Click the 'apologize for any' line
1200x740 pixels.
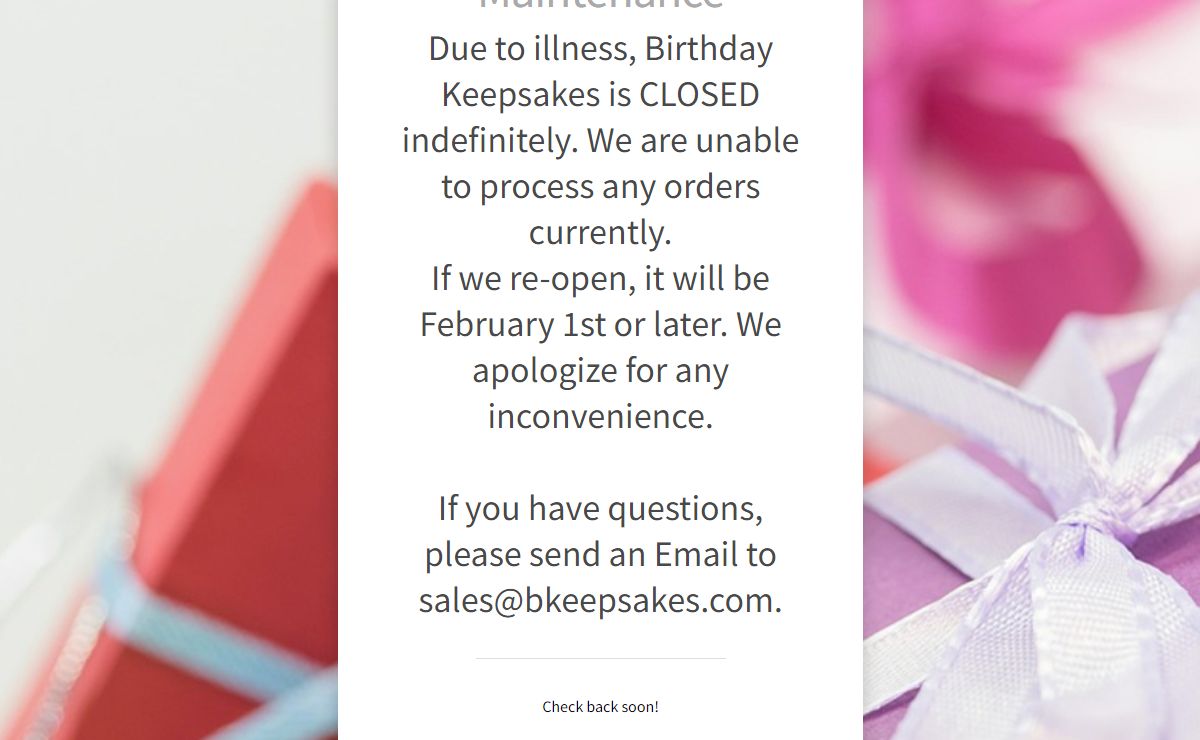point(600,370)
